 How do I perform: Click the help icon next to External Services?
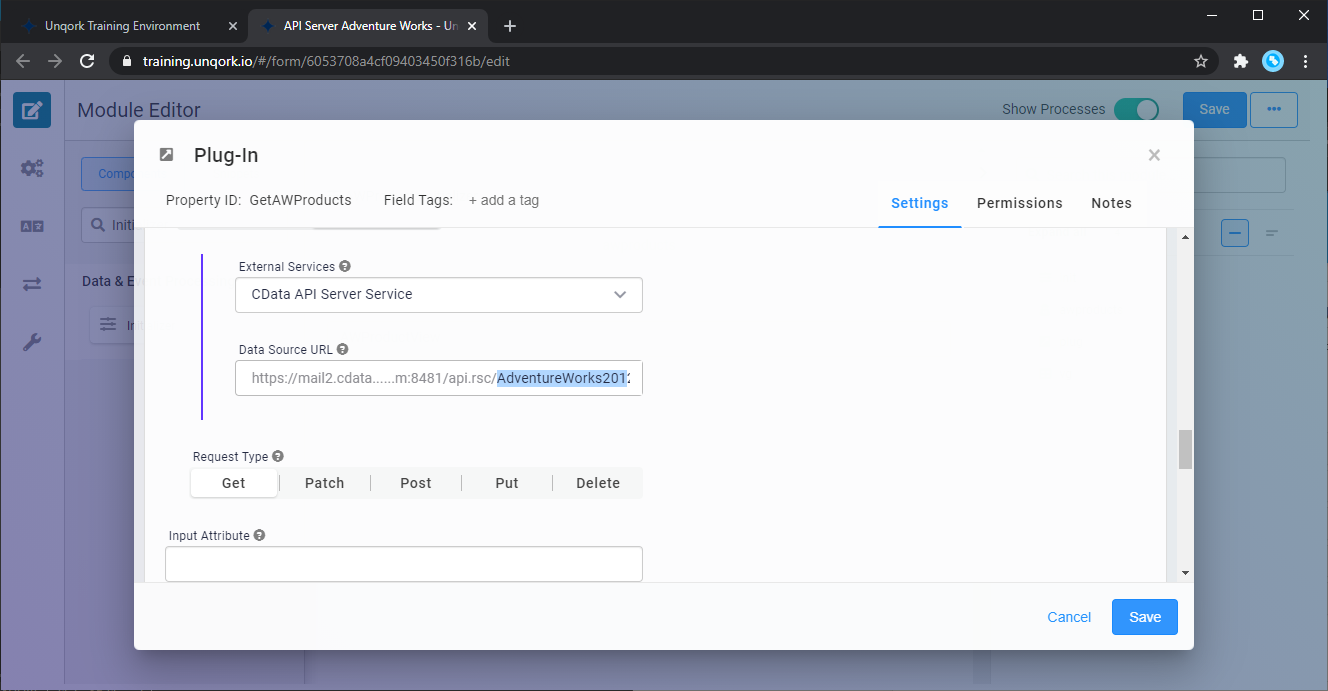coord(345,267)
